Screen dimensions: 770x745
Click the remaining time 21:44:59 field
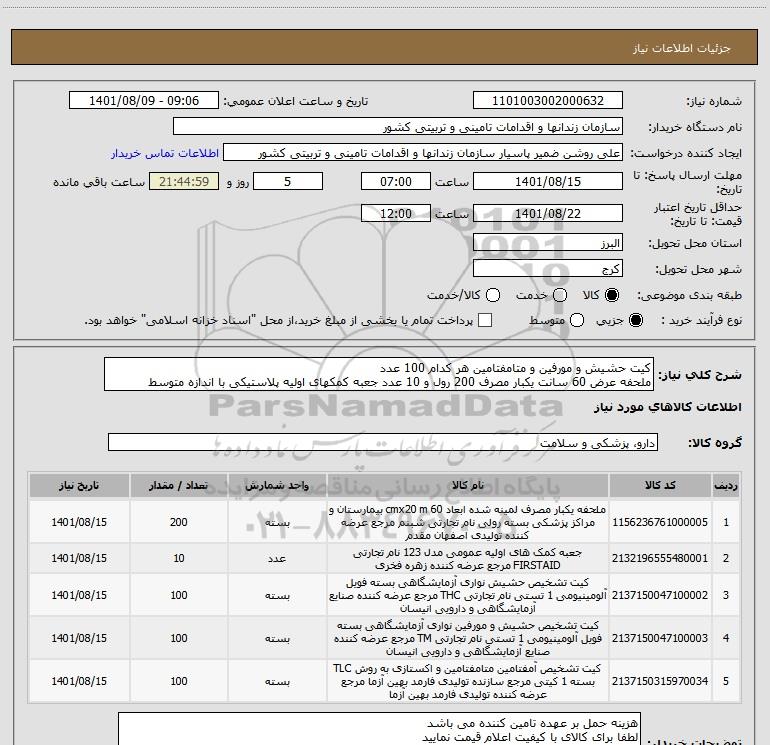coord(184,181)
